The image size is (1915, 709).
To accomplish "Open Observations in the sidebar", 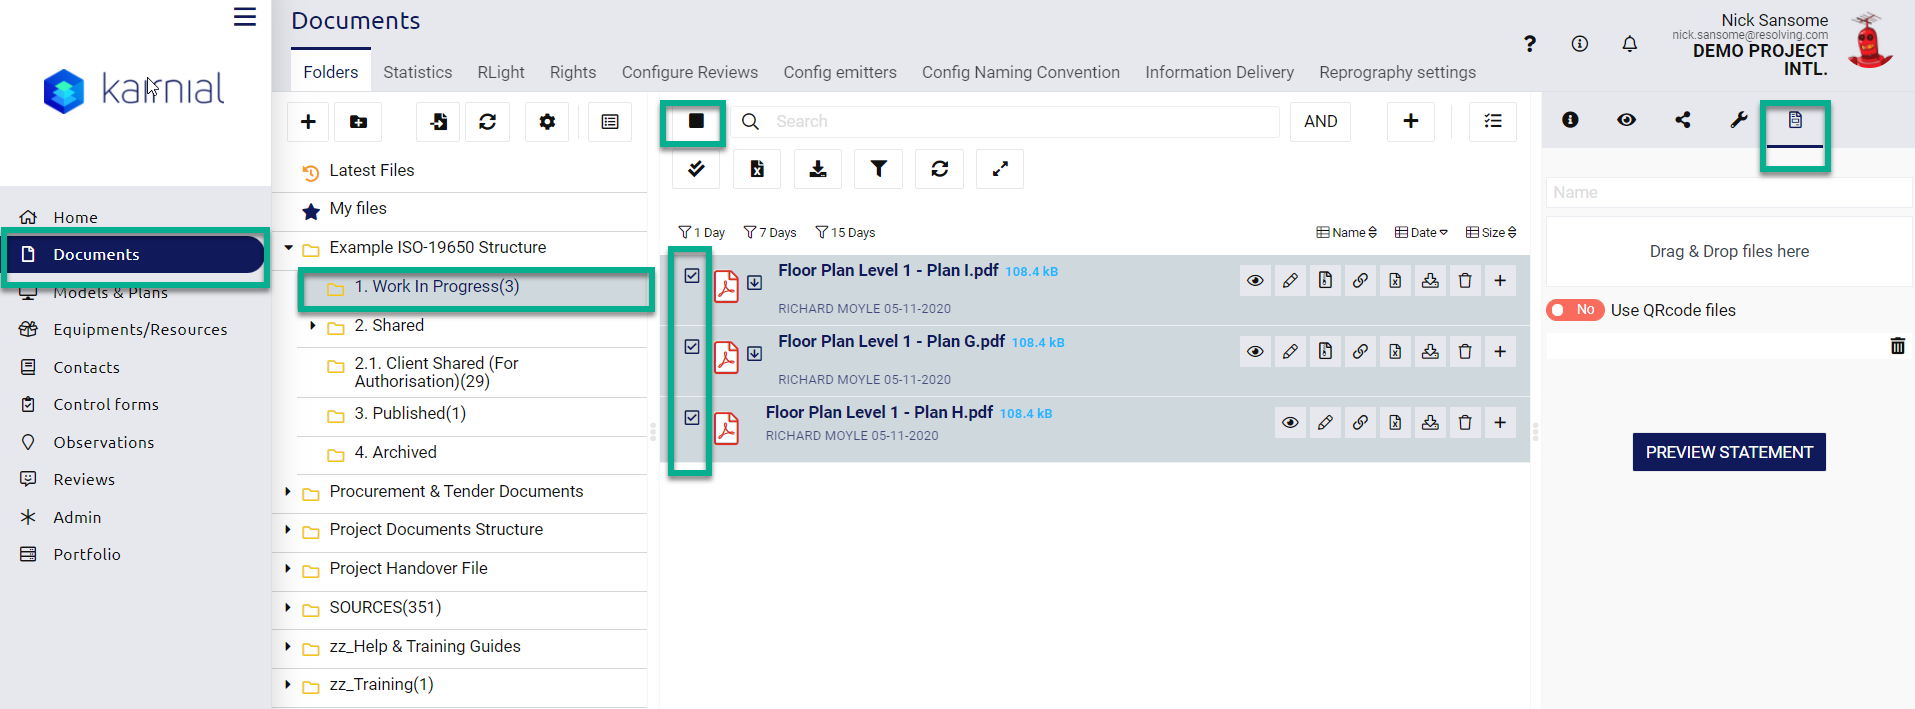I will [103, 442].
